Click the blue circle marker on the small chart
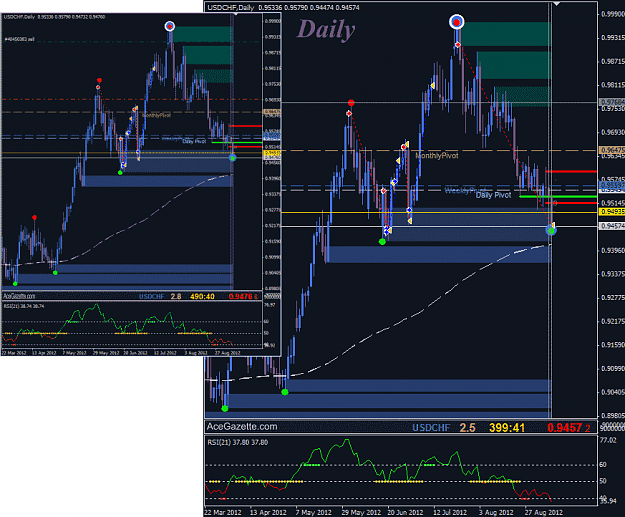 tap(232, 158)
